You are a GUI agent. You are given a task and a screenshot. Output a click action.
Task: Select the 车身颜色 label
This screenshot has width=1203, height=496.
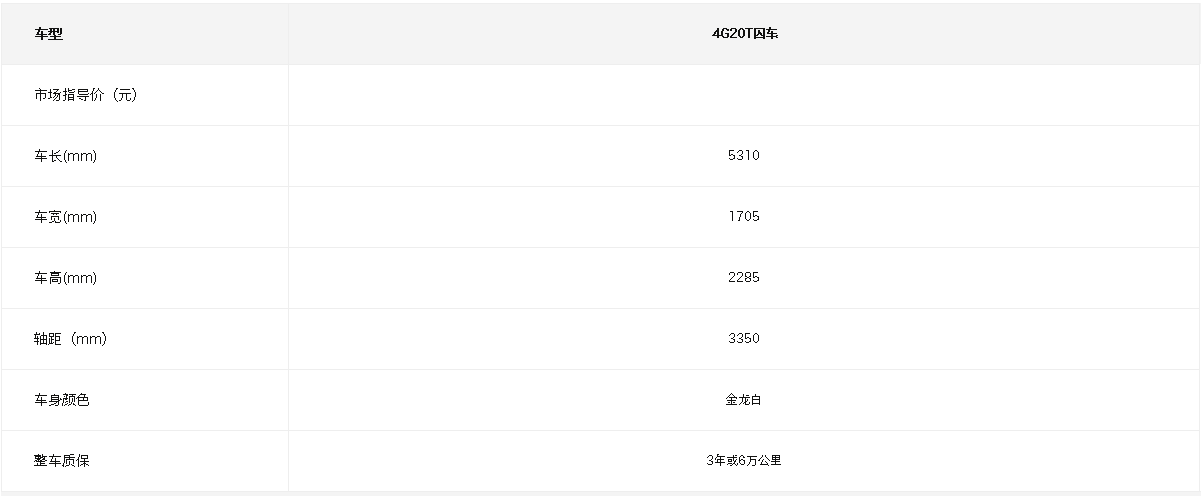pos(61,400)
